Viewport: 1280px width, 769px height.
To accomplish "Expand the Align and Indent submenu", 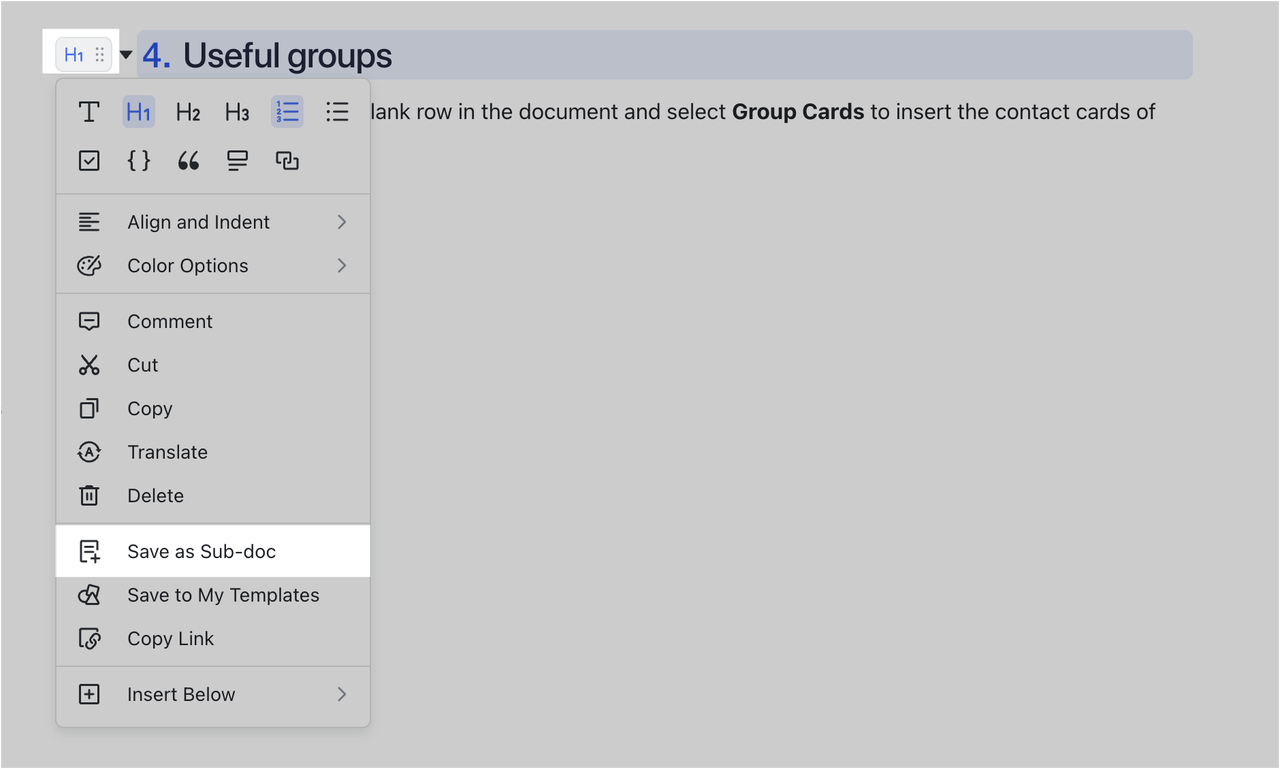I will tap(198, 221).
